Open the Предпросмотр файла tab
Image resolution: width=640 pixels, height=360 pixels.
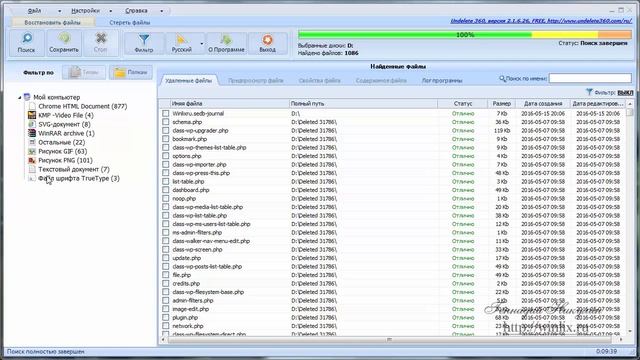(256, 80)
